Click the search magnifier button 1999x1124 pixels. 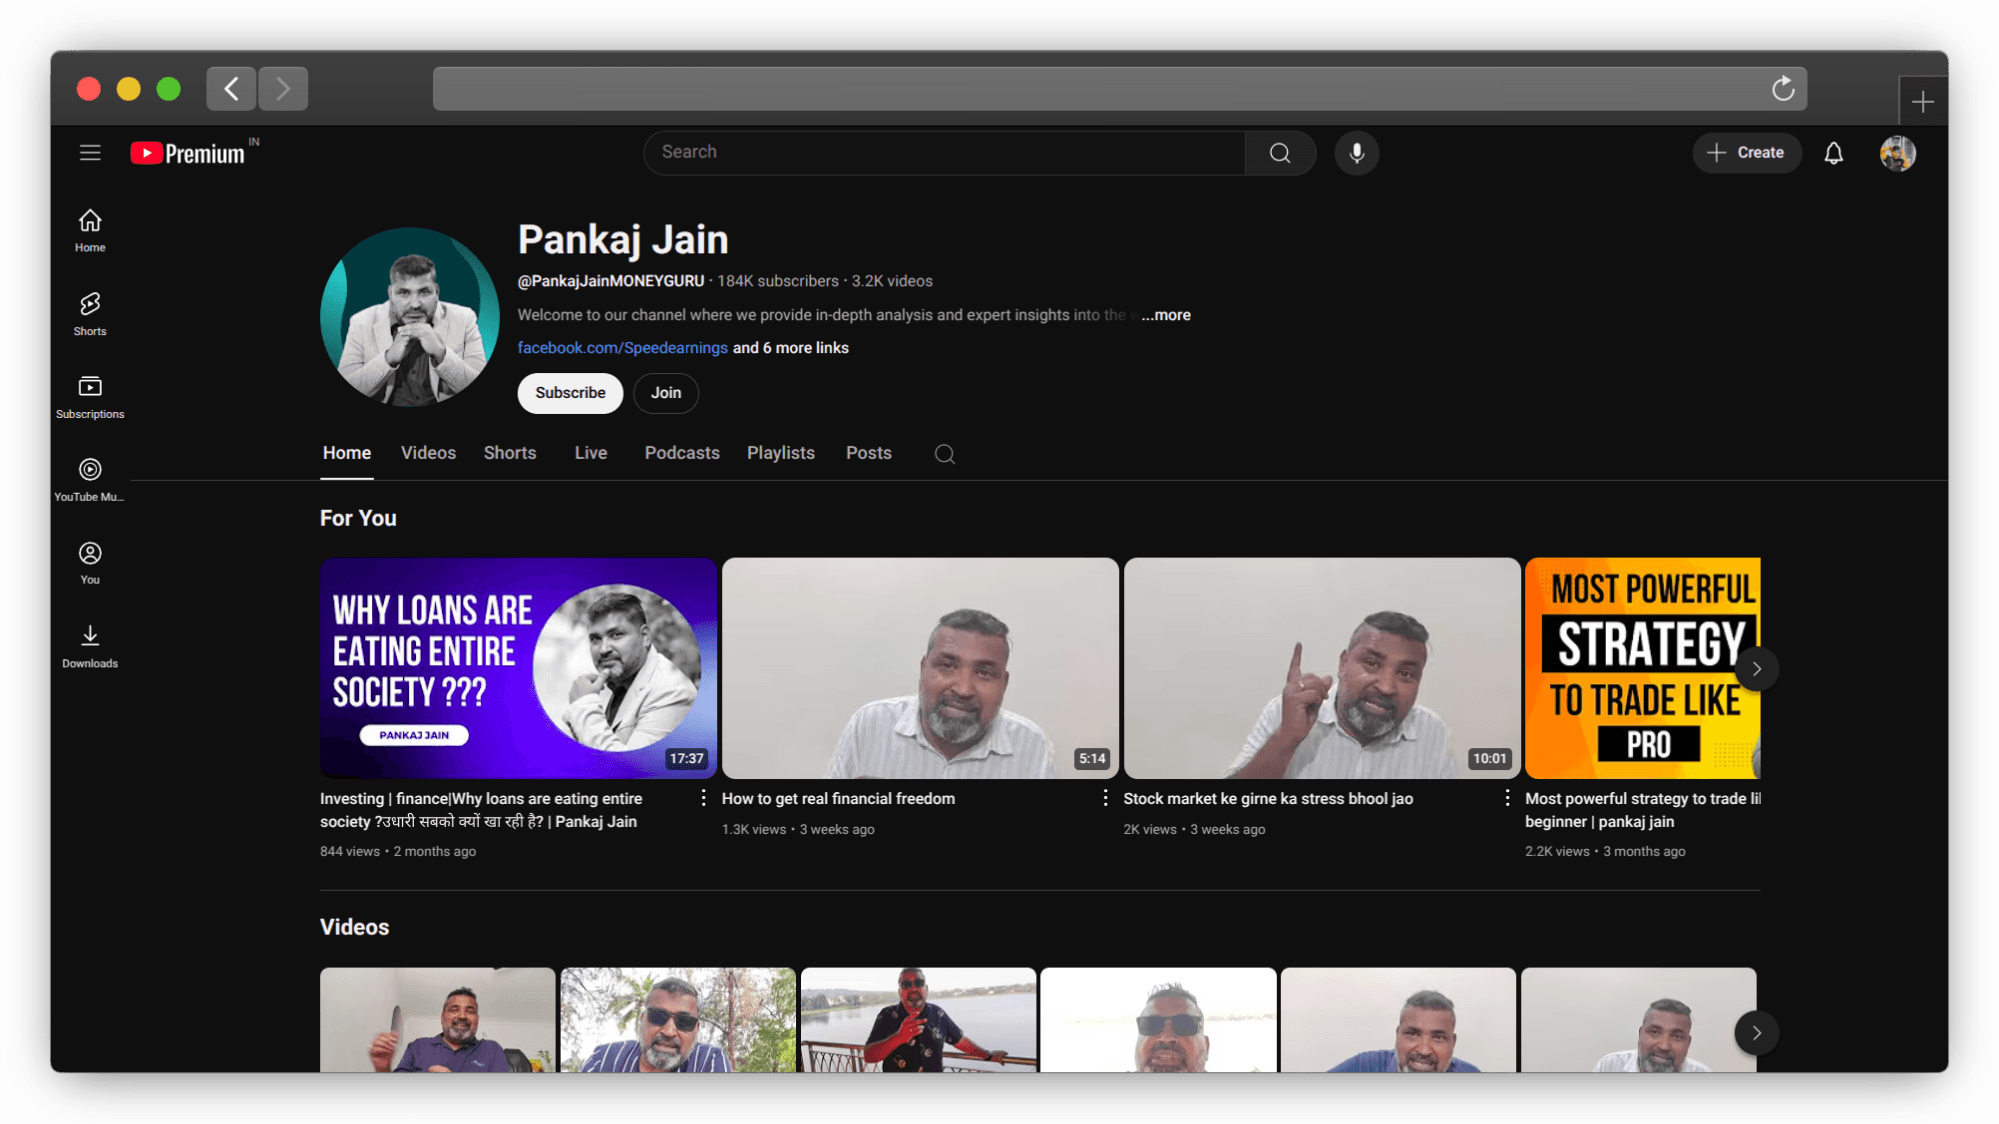pos(1280,153)
